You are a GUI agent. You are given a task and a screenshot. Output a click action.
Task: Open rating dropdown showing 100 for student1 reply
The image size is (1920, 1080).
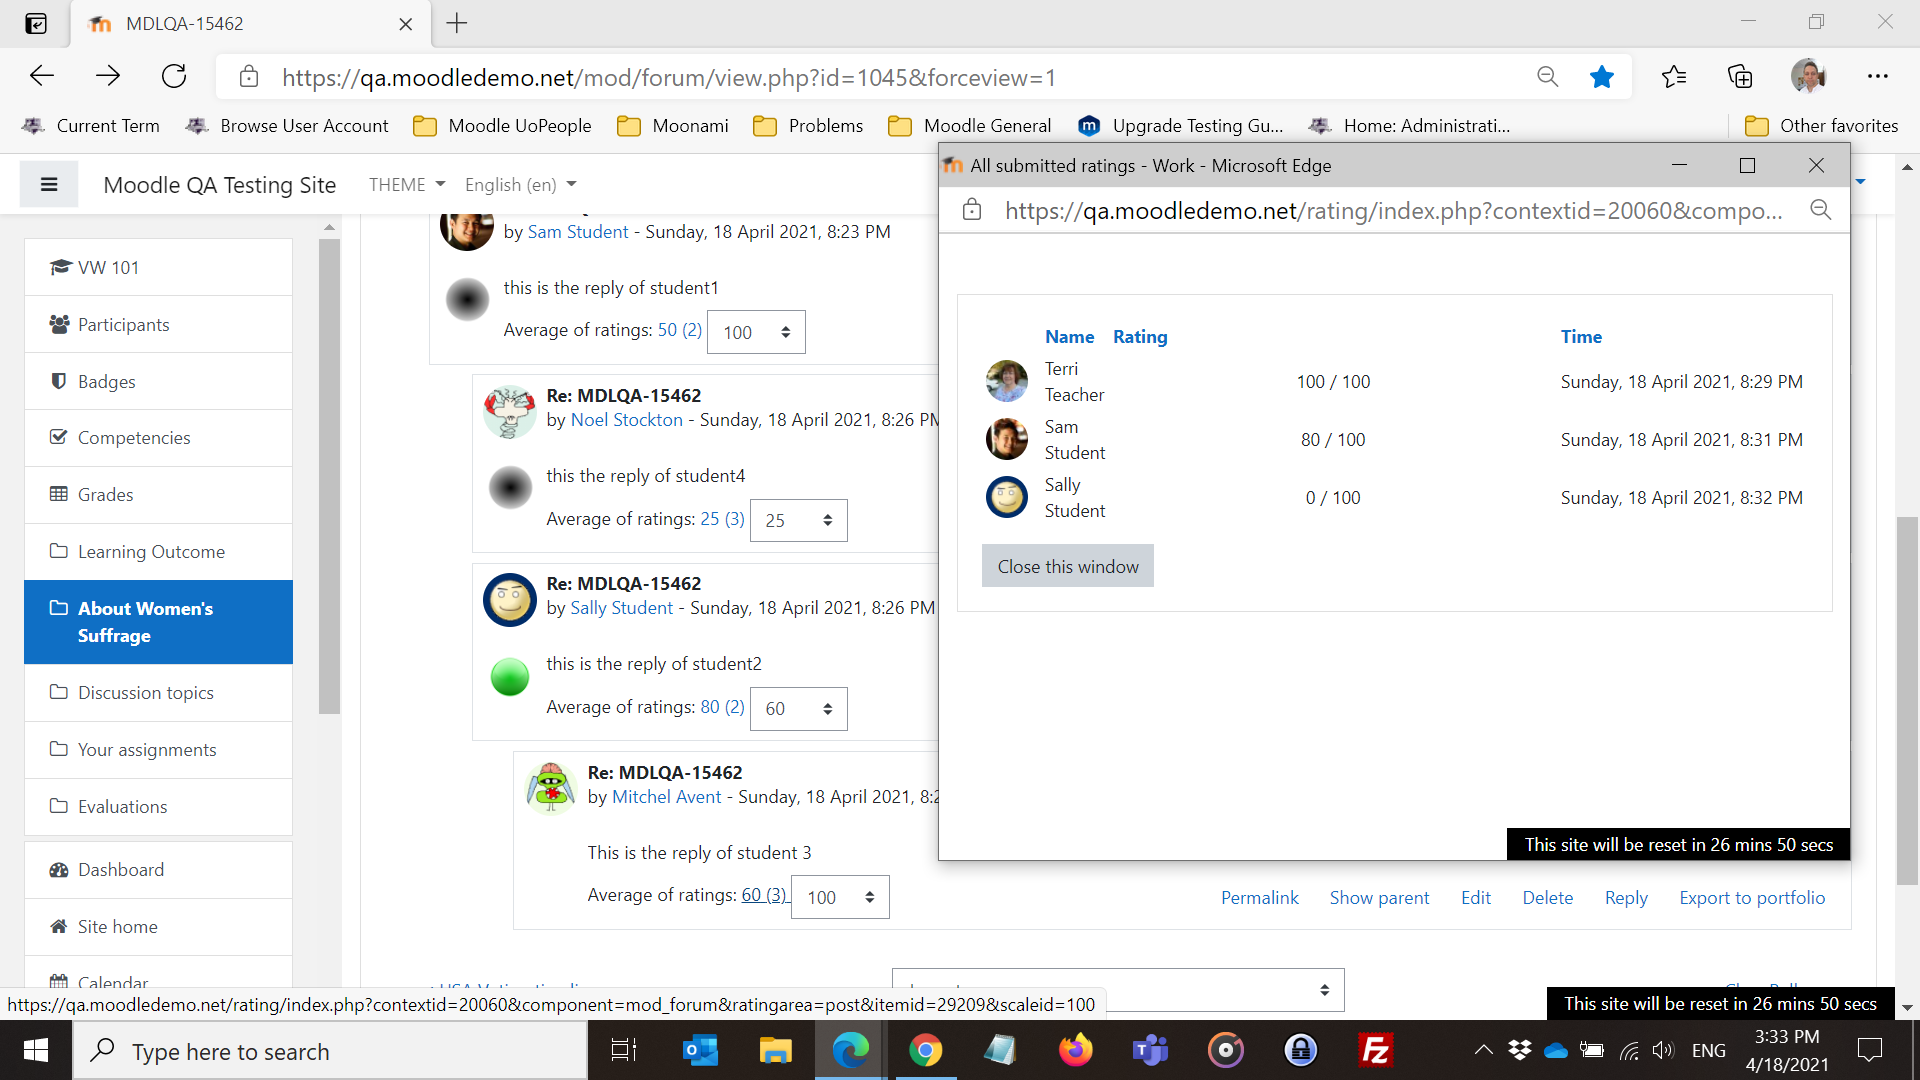click(x=756, y=332)
